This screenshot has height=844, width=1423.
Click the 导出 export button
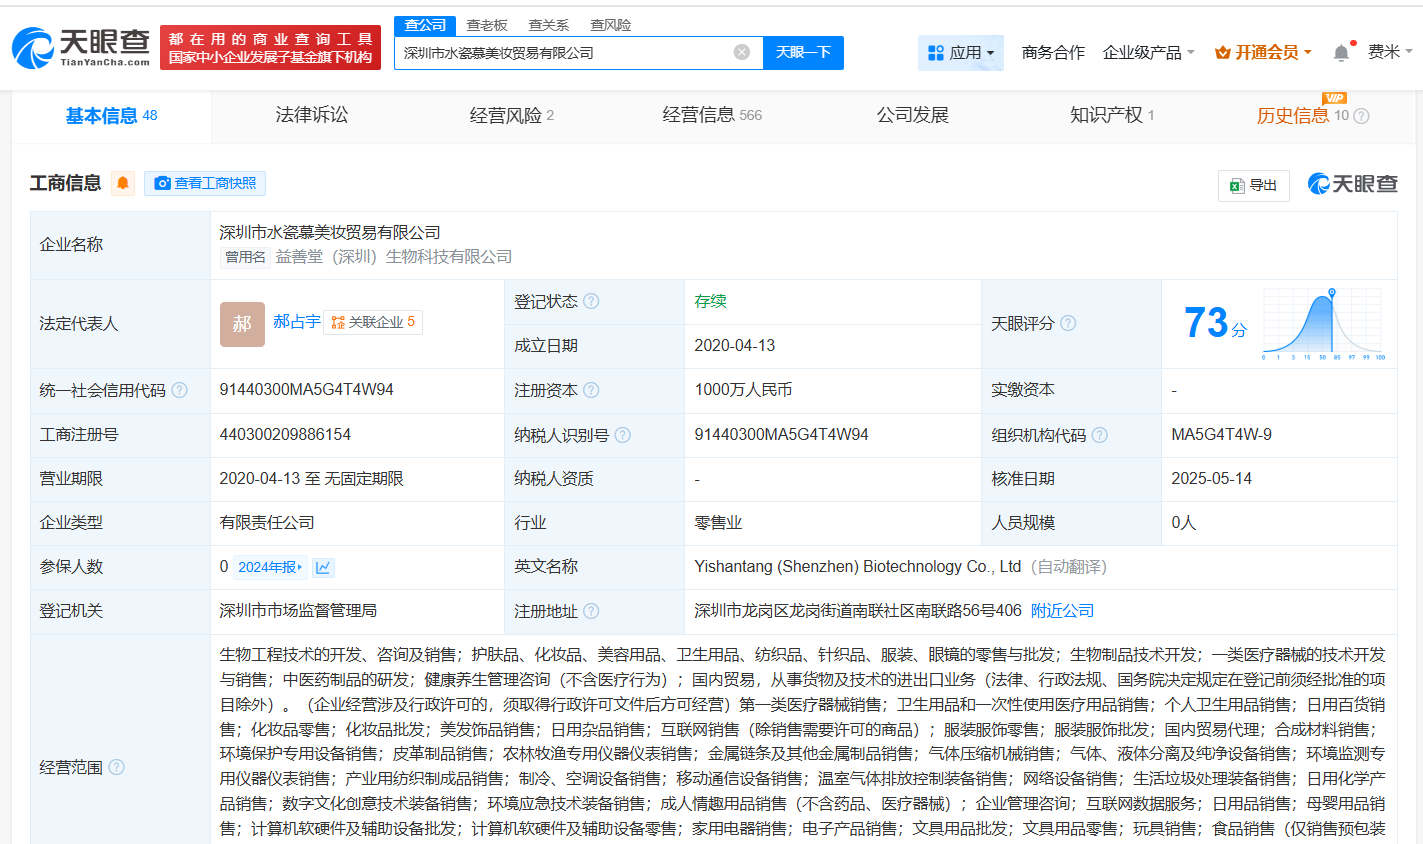[1254, 185]
